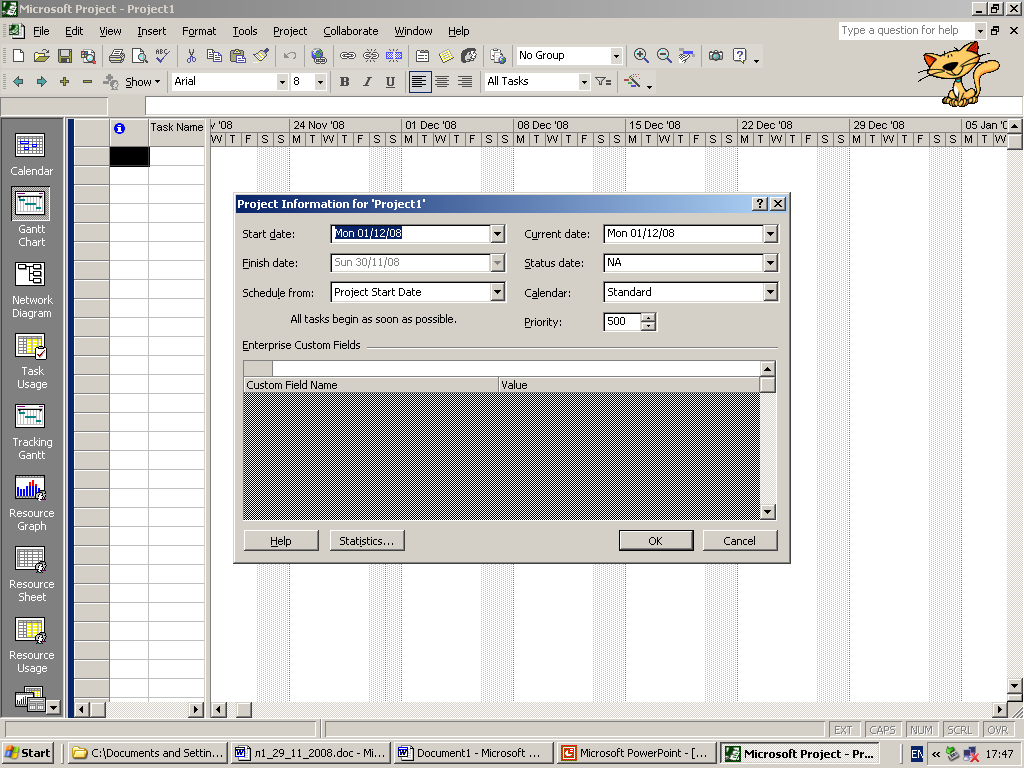Create a new project with New icon

19,56
